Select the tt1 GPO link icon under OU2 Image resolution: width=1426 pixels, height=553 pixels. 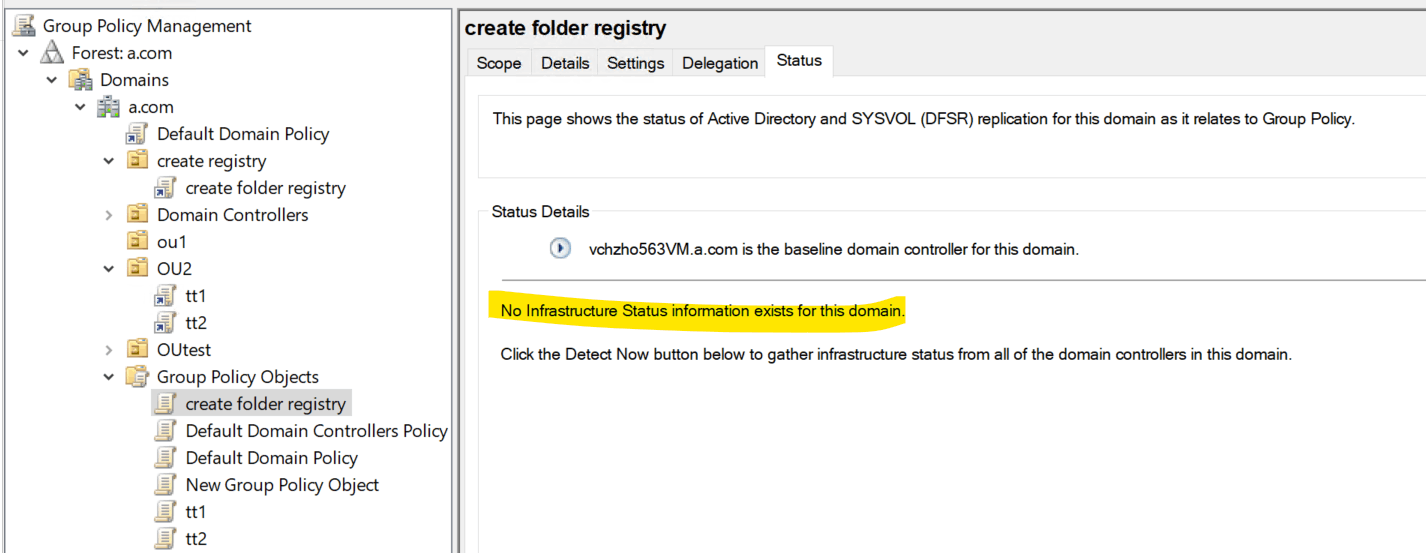coord(166,296)
